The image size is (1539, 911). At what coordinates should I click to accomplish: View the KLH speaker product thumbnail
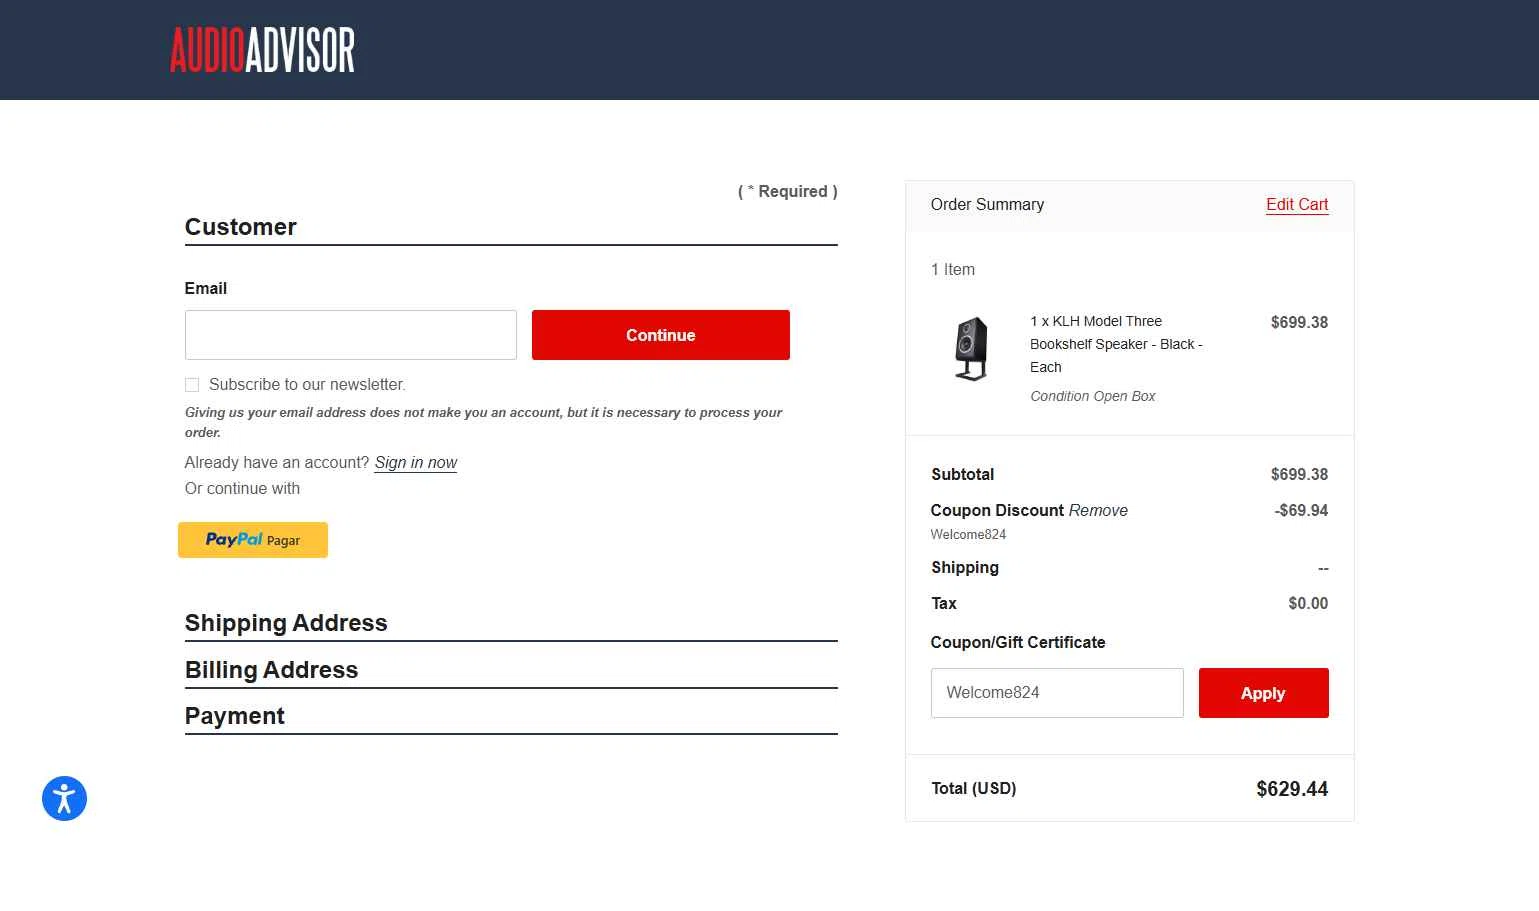971,349
